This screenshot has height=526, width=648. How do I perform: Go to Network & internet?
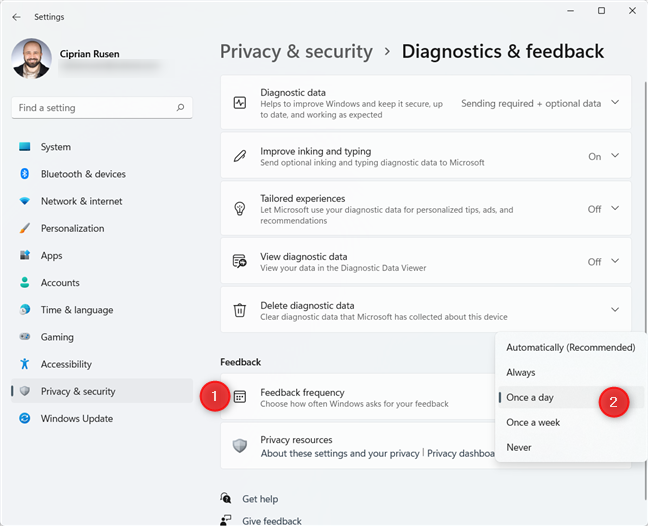pyautogui.click(x=102, y=201)
